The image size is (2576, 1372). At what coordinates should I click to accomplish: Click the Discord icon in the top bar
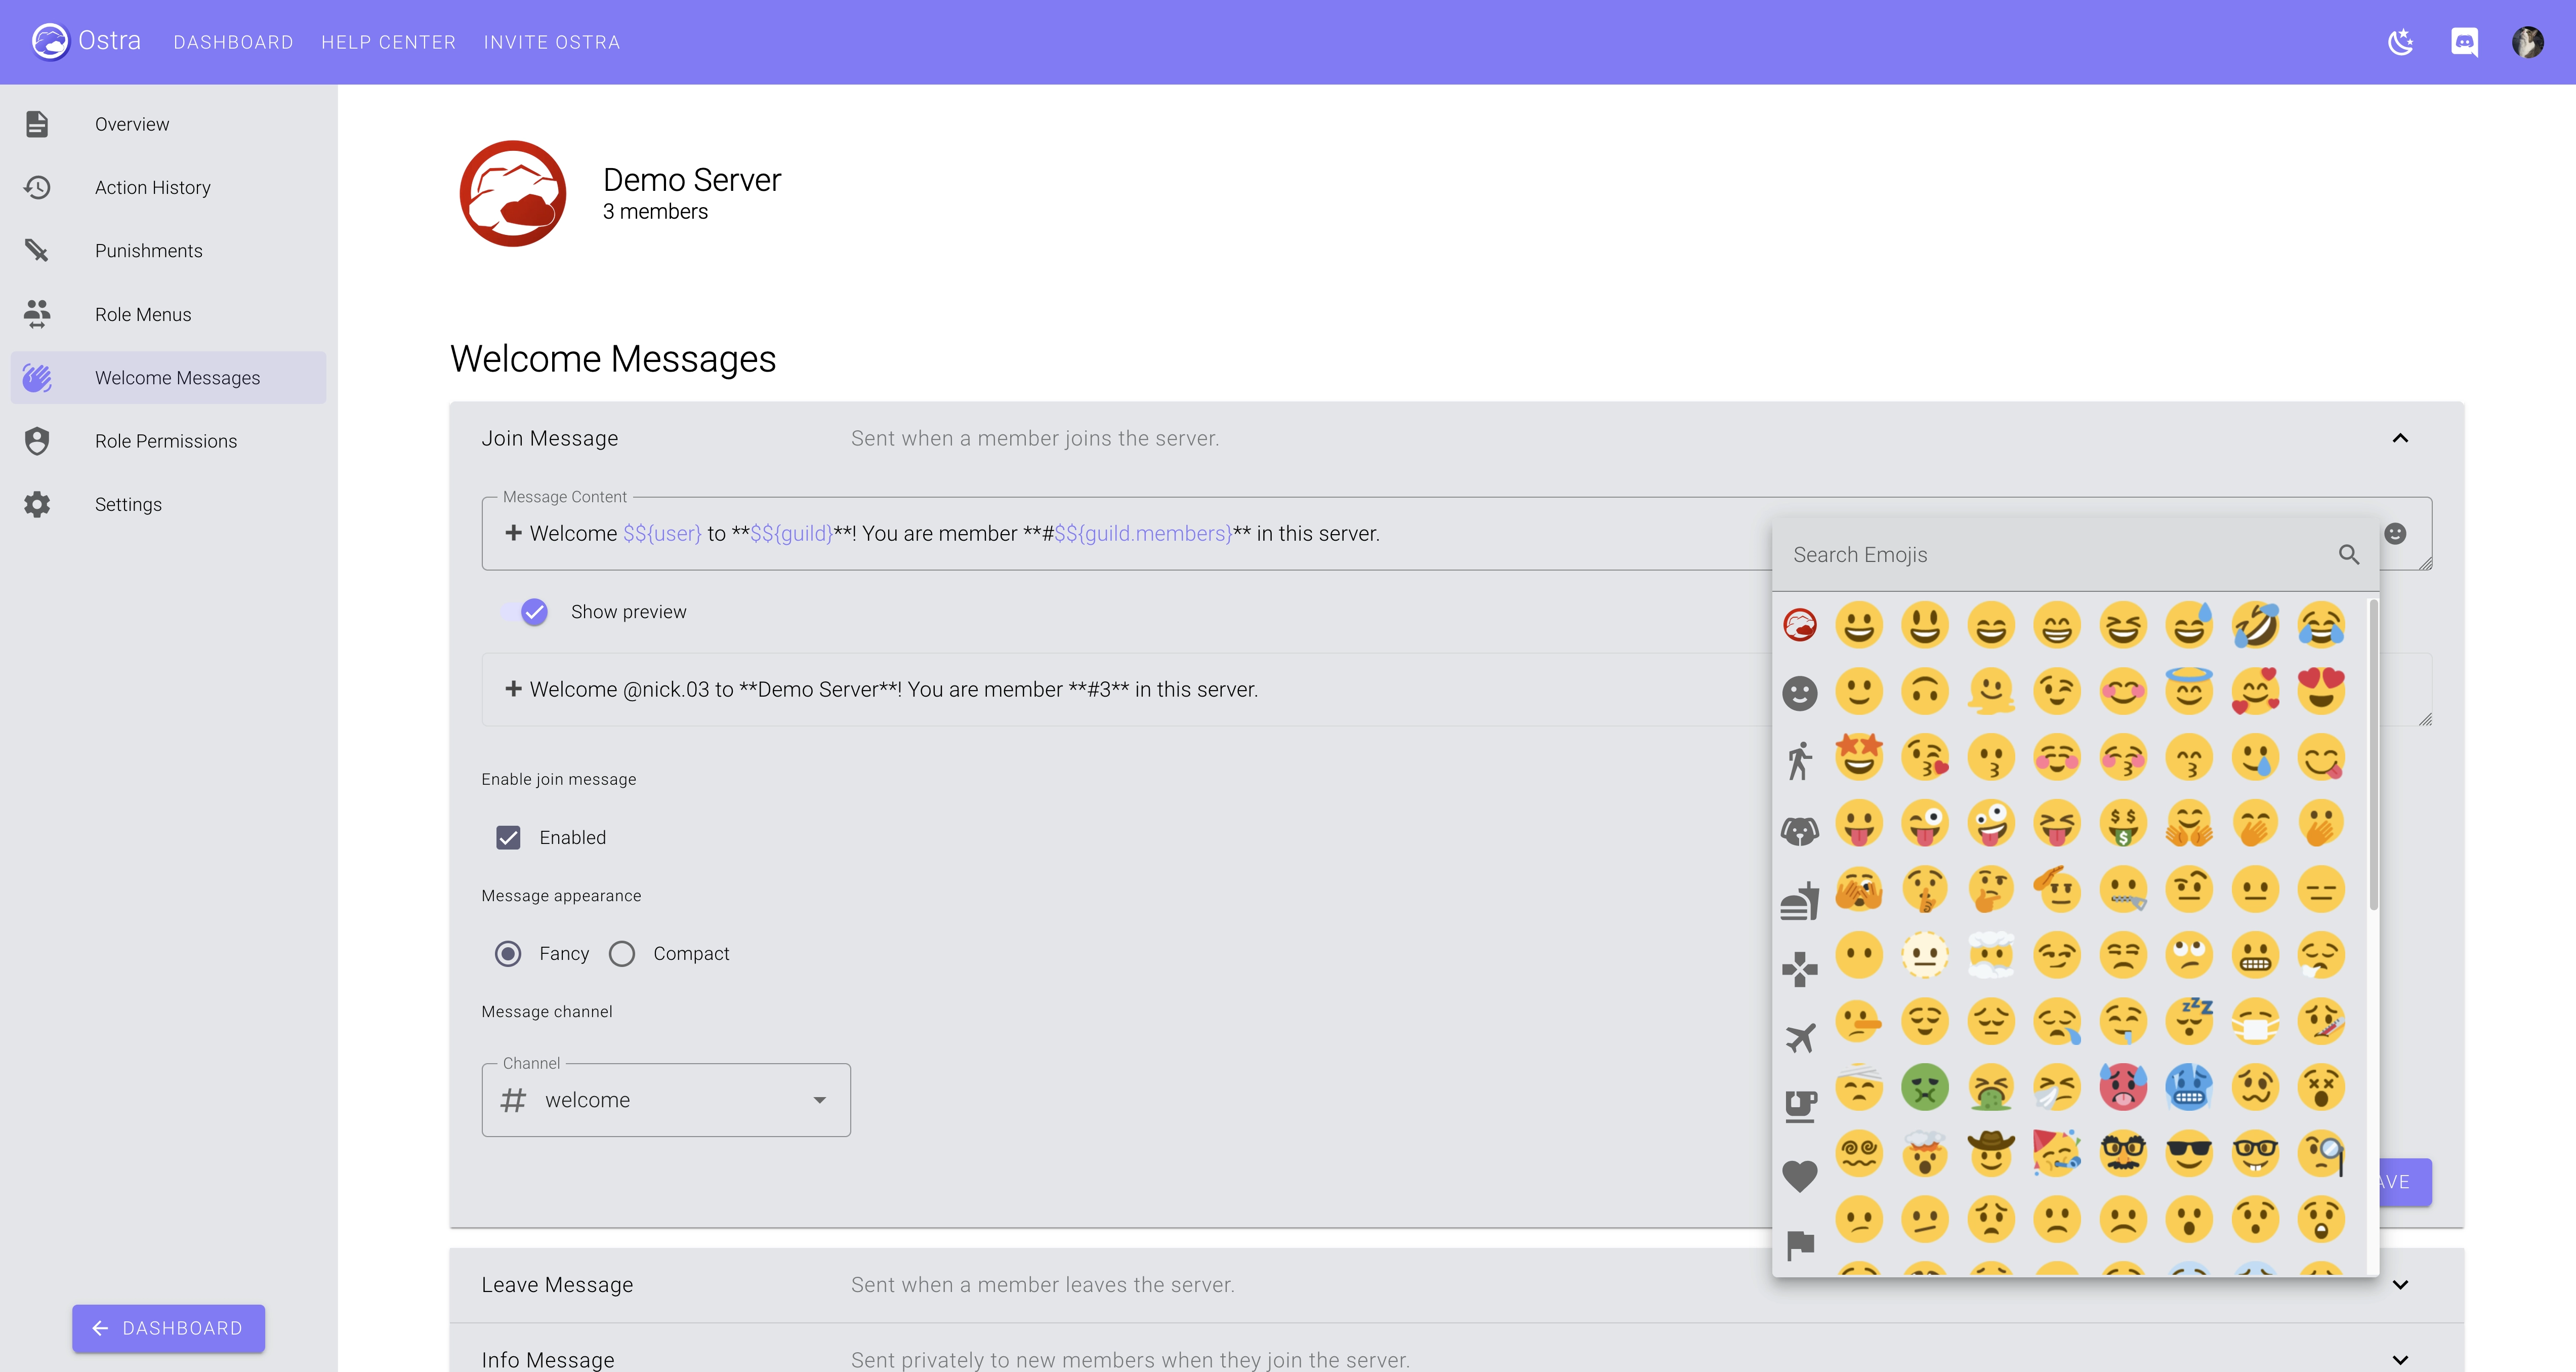click(x=2465, y=42)
